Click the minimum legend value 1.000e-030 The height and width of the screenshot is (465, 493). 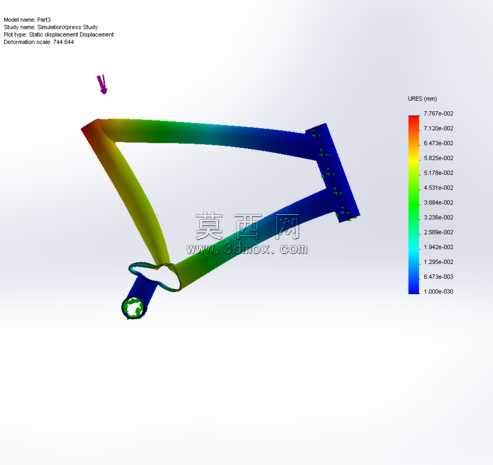coord(438,291)
